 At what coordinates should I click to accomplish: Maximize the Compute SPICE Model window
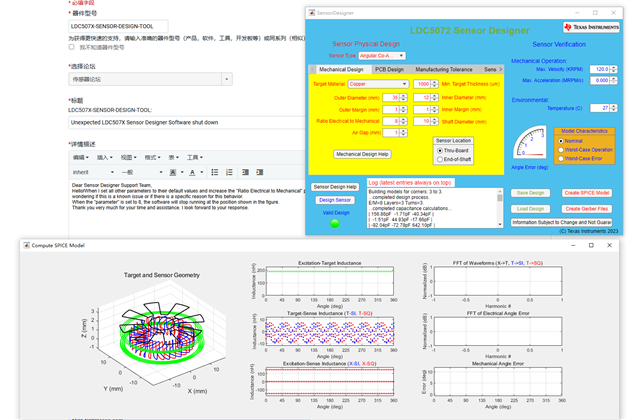[x=591, y=245]
